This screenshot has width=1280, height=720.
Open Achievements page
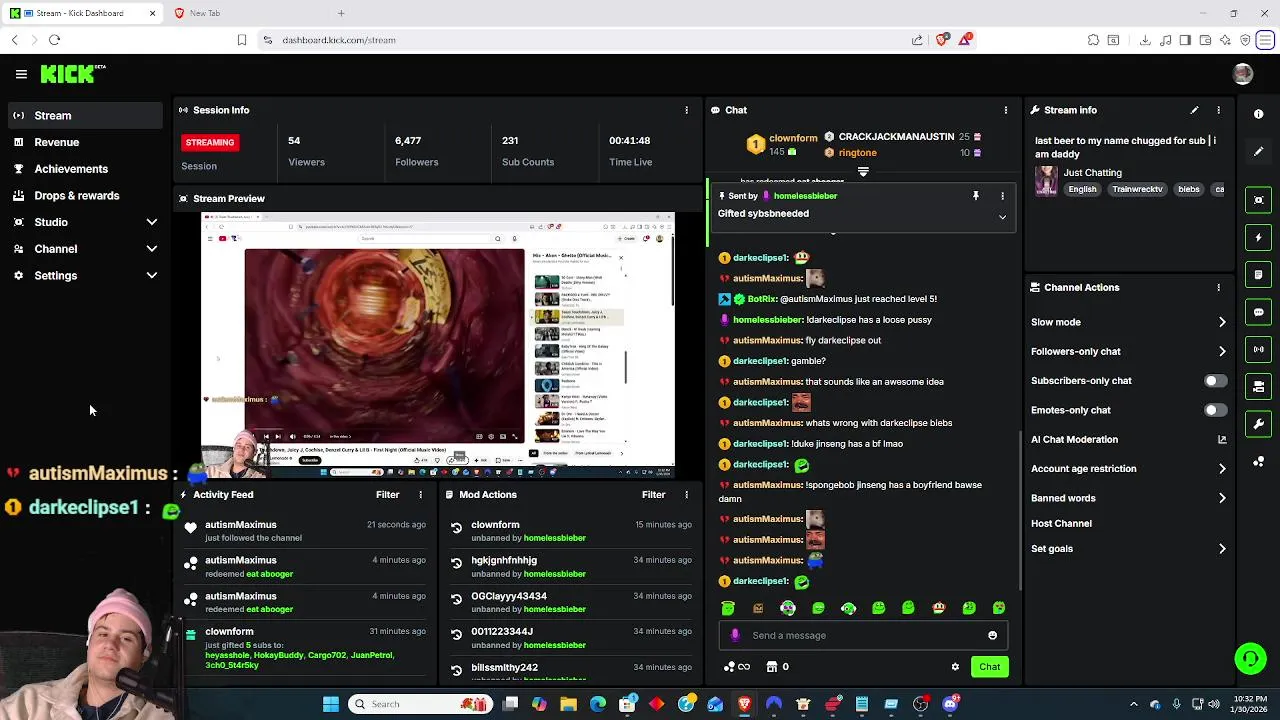[84, 169]
